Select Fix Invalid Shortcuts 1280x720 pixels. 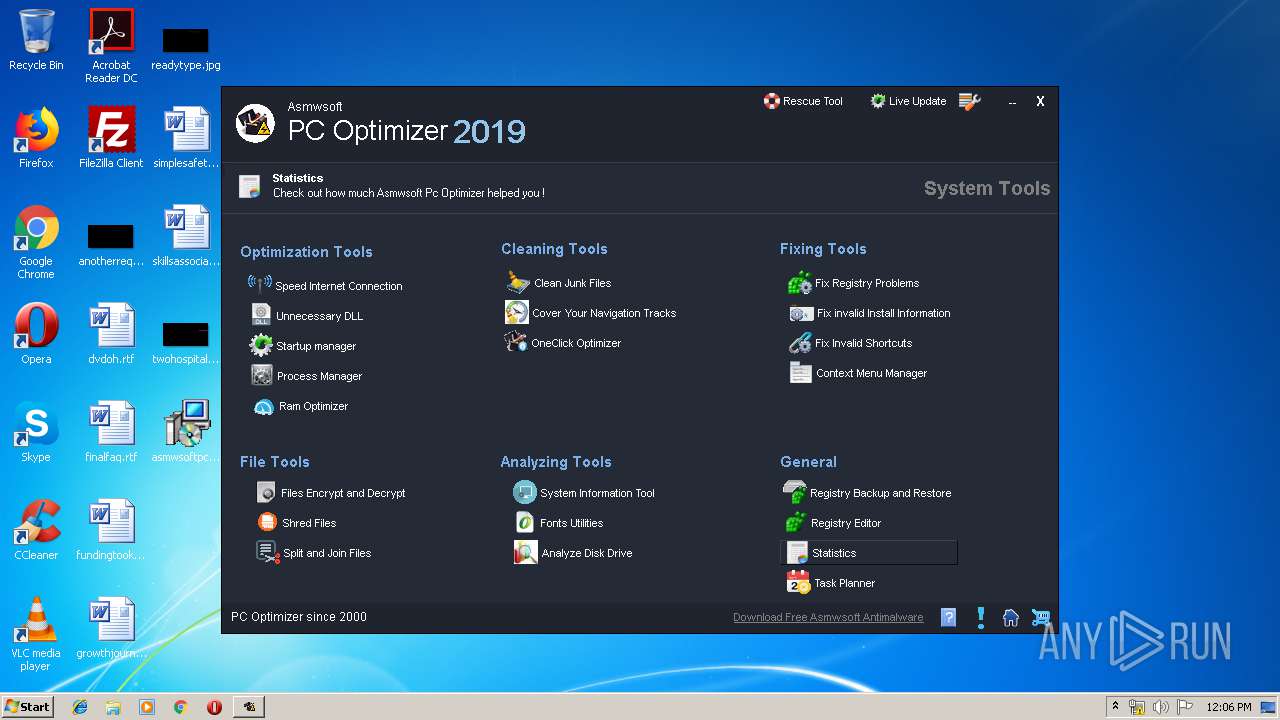[x=851, y=343]
